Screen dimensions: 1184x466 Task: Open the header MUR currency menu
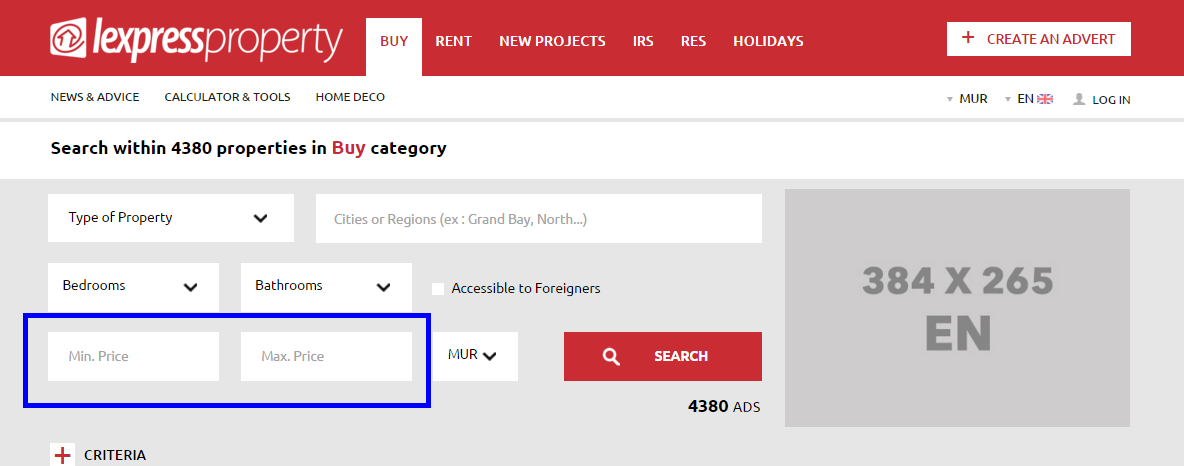click(967, 99)
